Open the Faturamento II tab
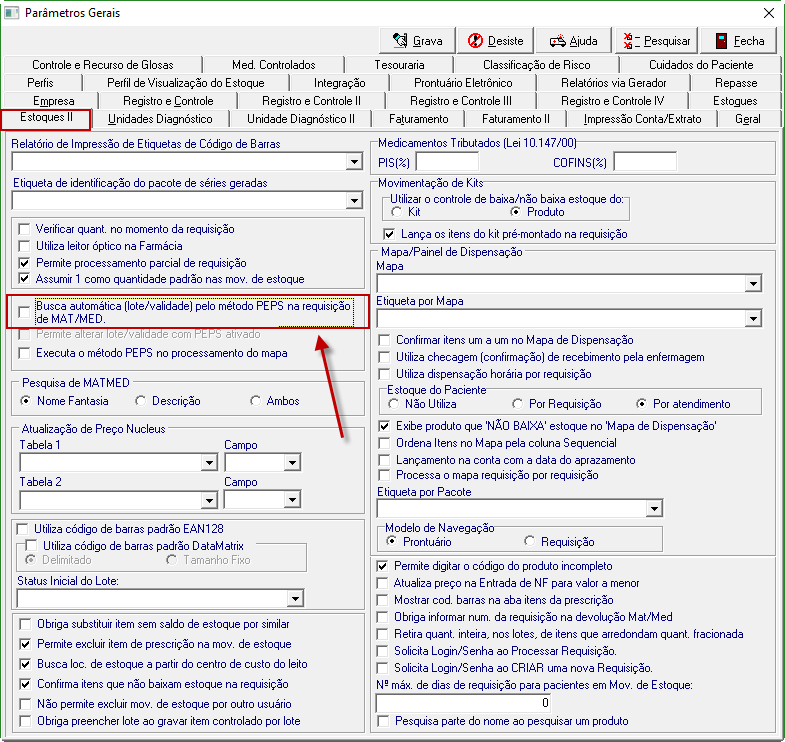 pyautogui.click(x=515, y=119)
